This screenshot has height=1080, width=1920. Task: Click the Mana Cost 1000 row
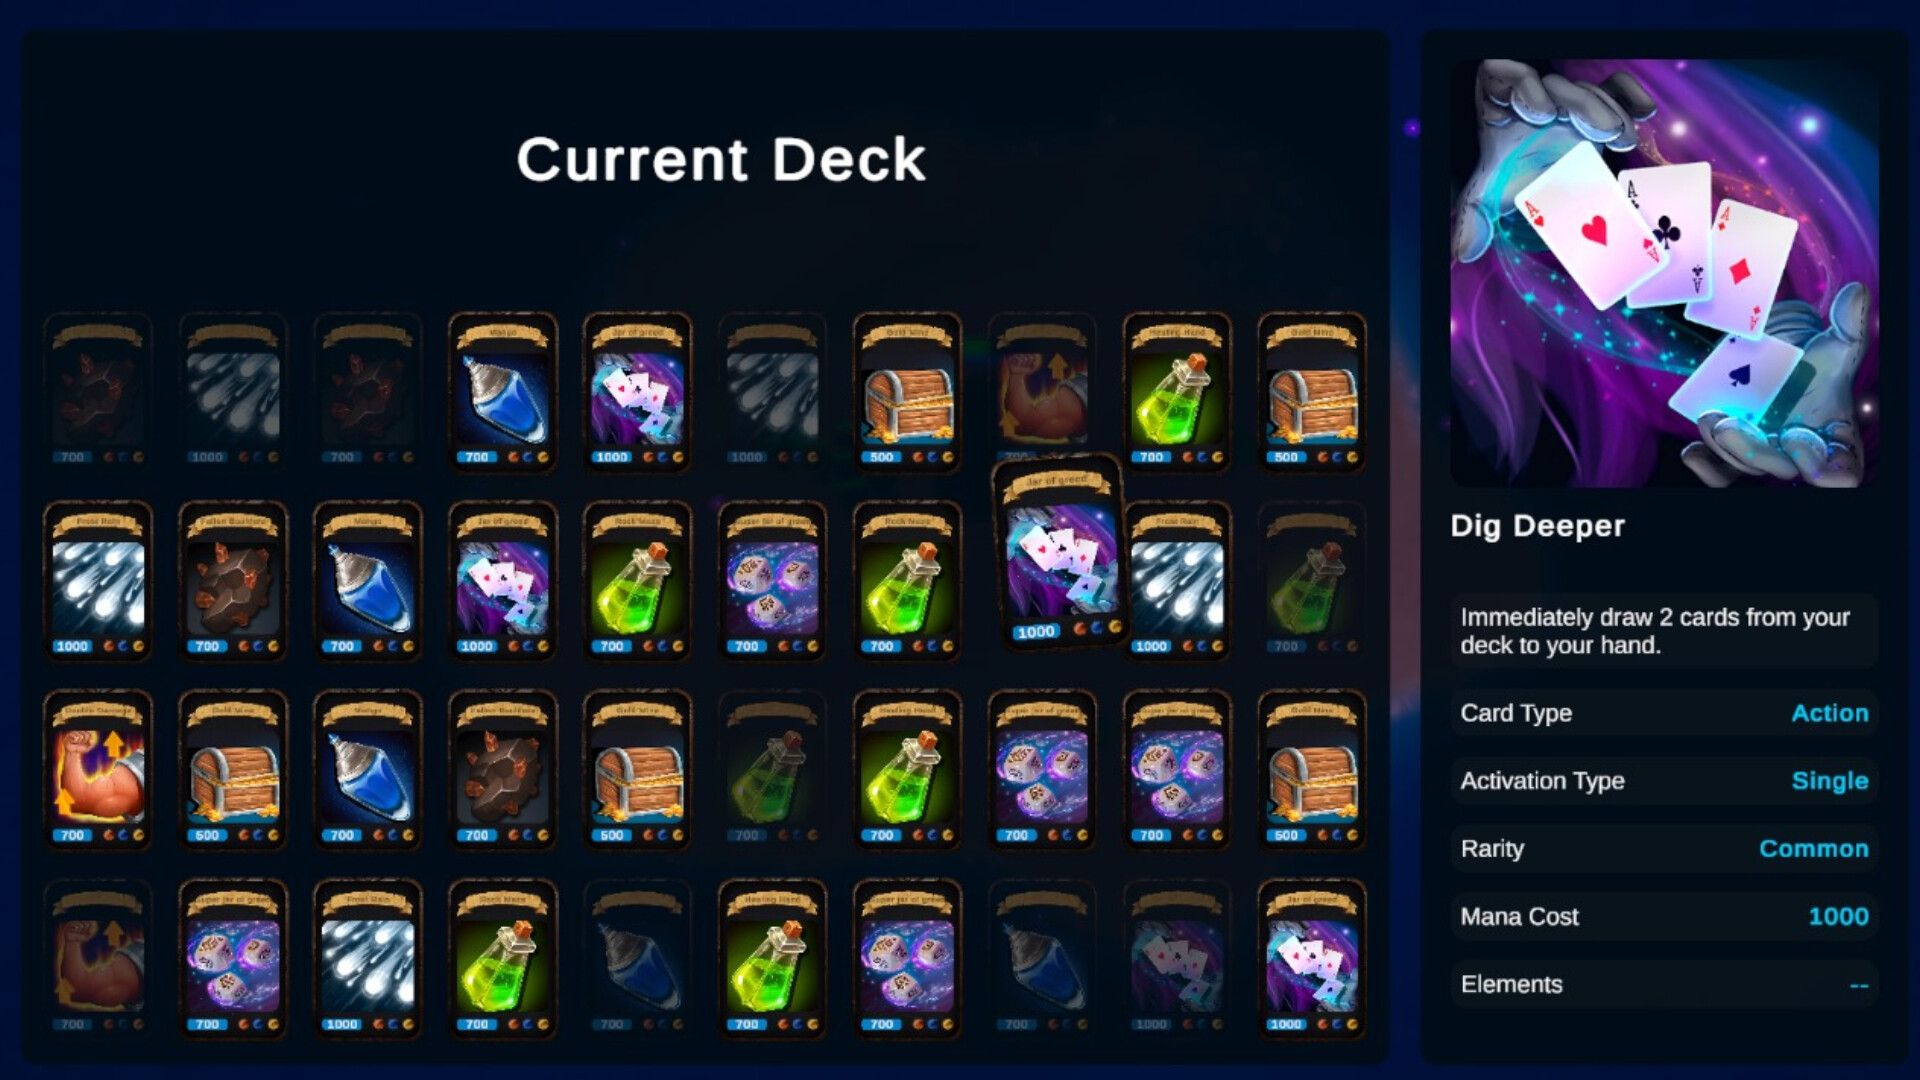(x=1664, y=917)
